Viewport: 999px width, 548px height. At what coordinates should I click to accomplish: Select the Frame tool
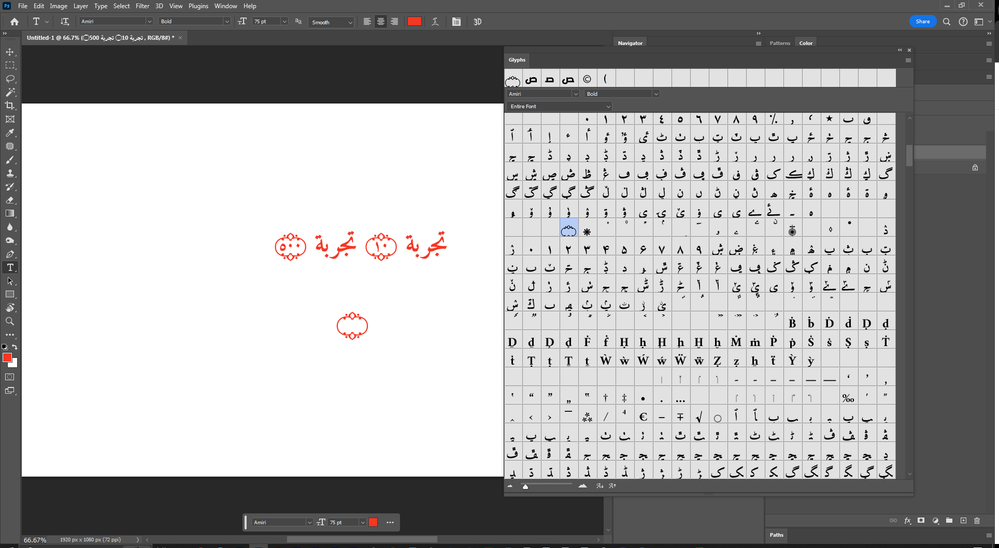[10, 119]
